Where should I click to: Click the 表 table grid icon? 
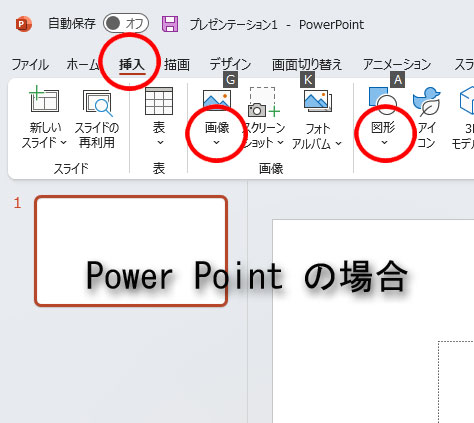(159, 101)
